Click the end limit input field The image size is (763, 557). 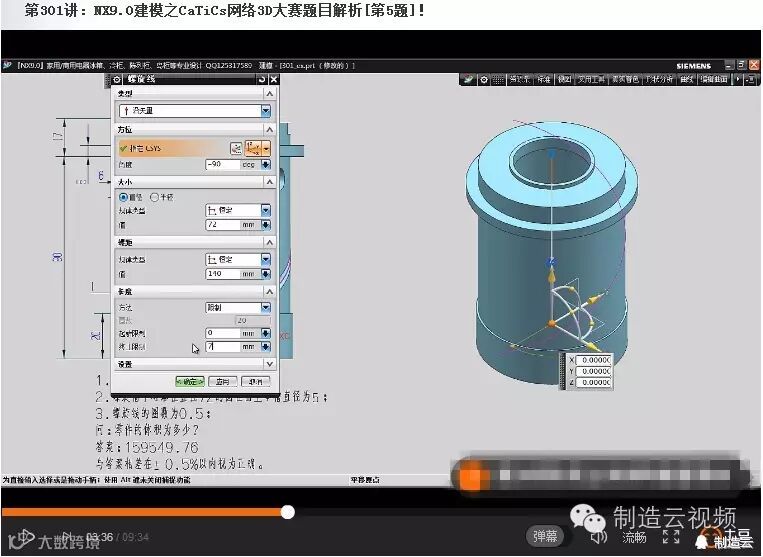click(223, 346)
